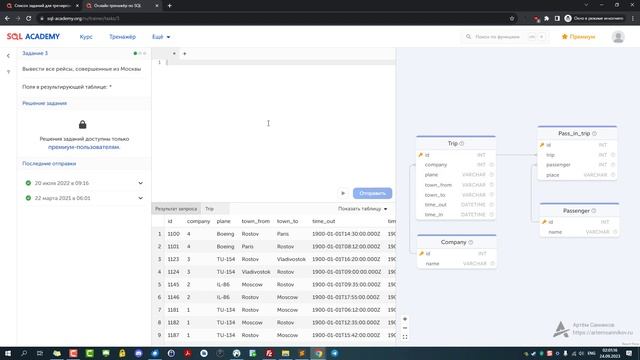The image size is (640, 360).
Task: Select the cell with id 1100
Action: coord(173,234)
